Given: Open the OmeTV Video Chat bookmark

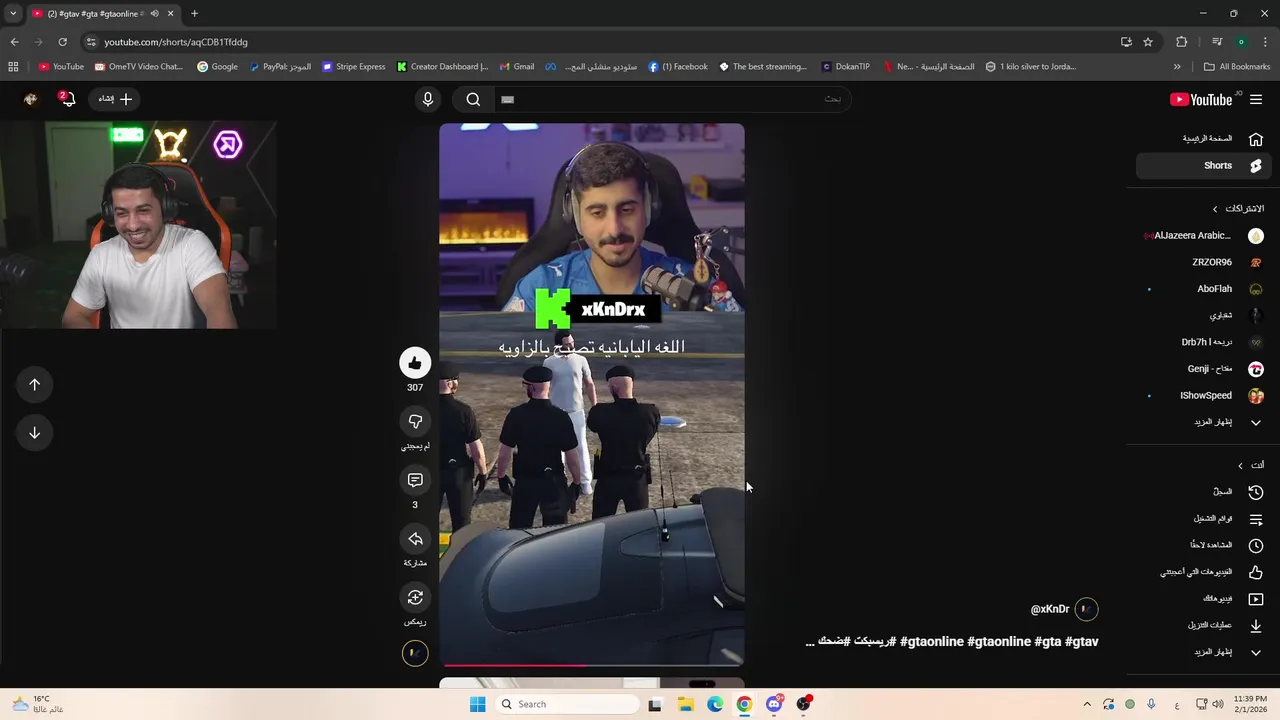Looking at the screenshot, I should (x=139, y=67).
